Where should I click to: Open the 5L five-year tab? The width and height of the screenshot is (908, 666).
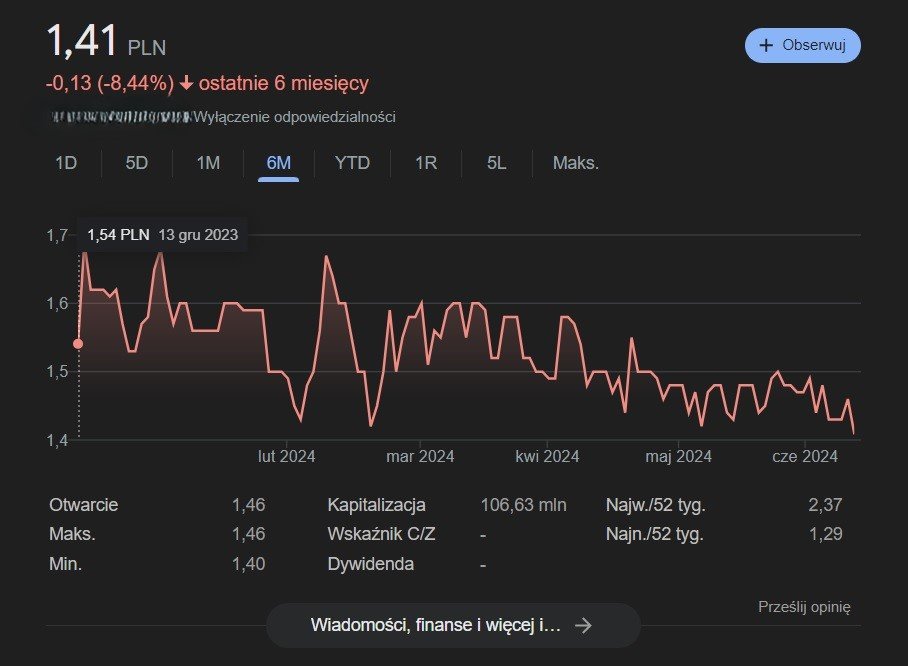pyautogui.click(x=497, y=163)
